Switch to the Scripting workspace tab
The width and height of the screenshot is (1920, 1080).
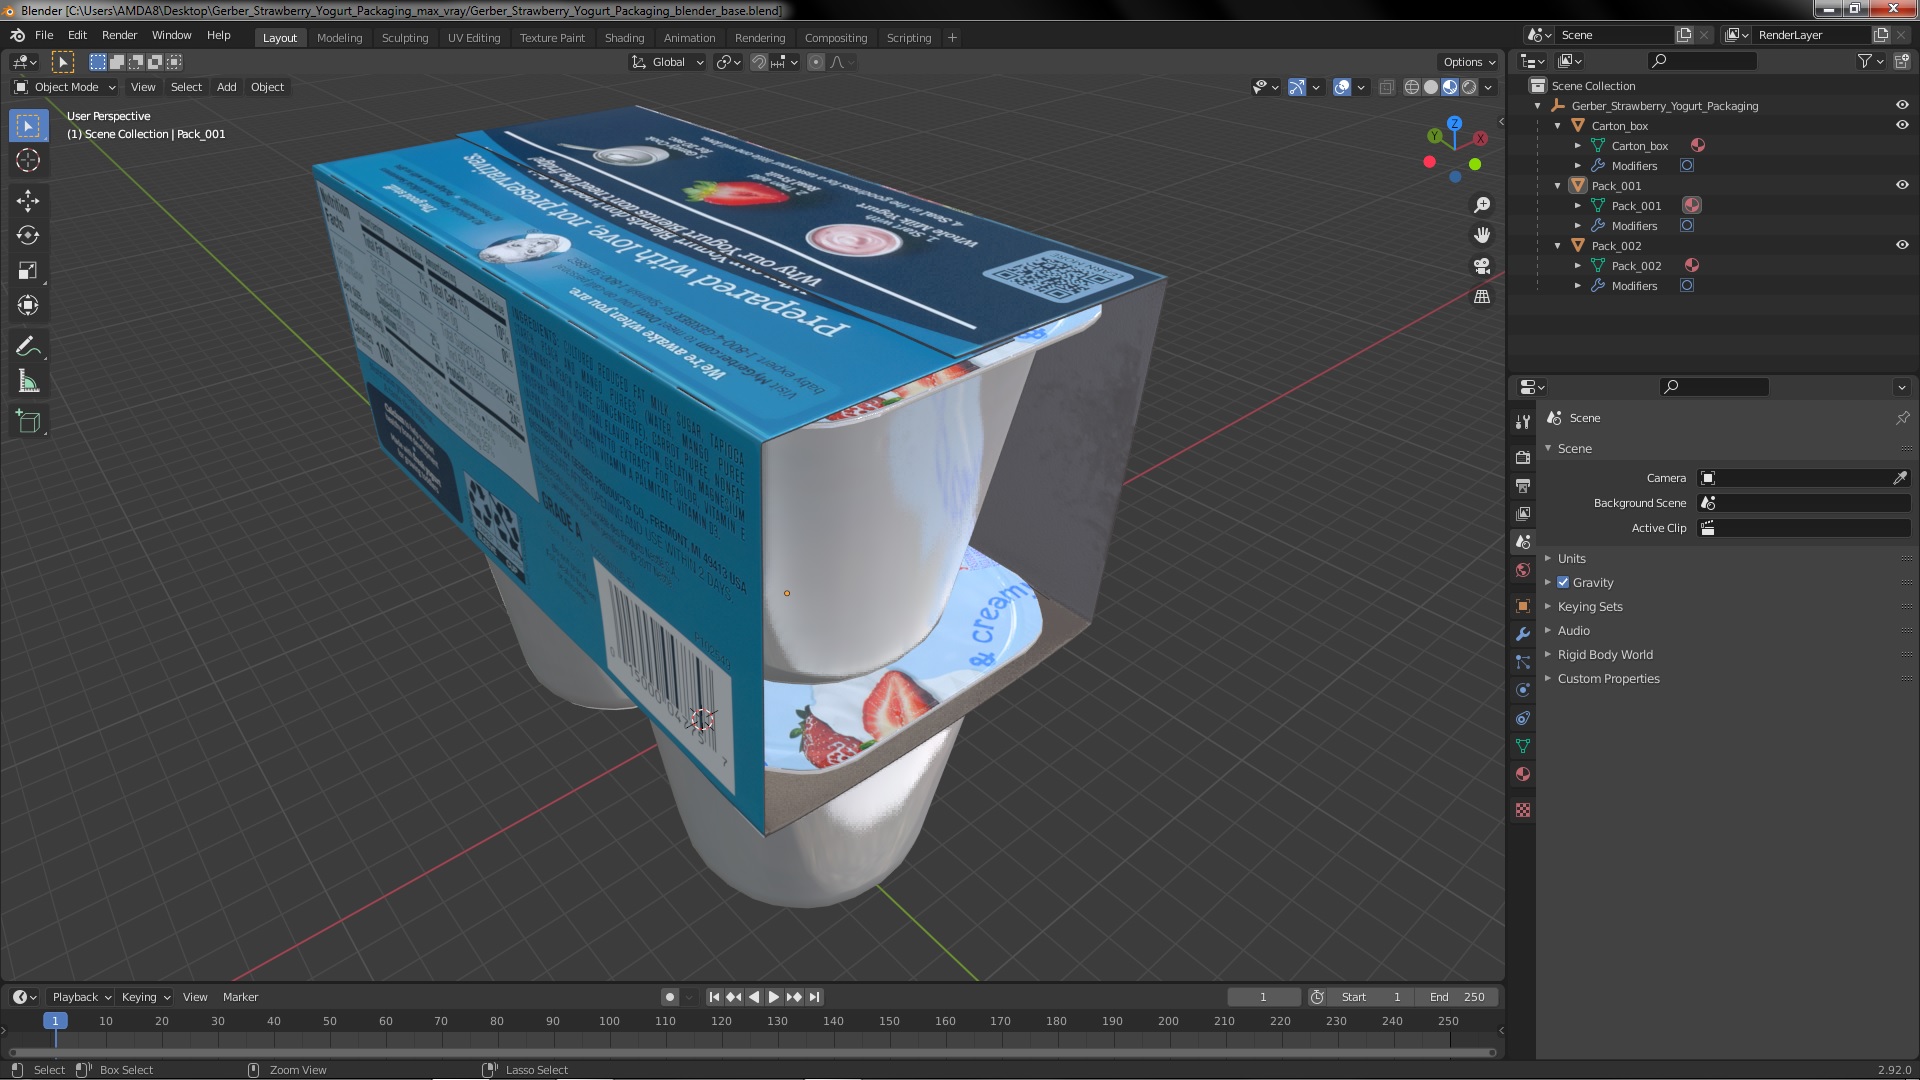909,38
